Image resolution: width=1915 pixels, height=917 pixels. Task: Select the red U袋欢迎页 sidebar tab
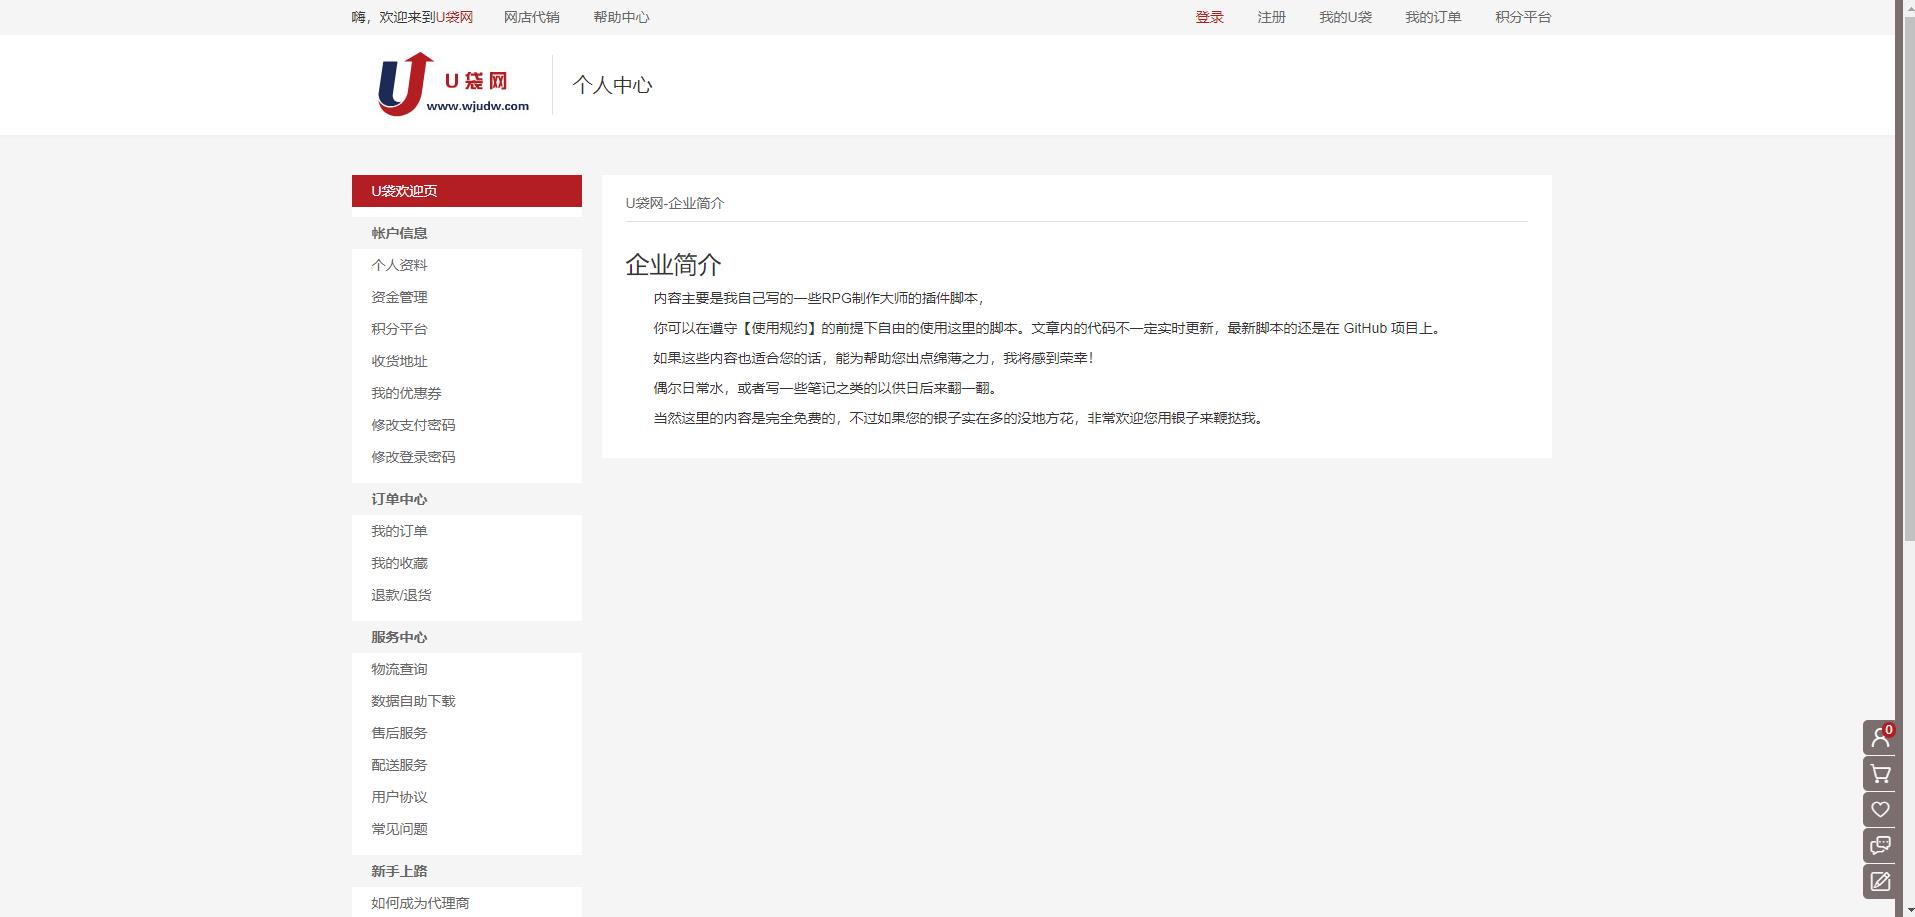click(467, 191)
